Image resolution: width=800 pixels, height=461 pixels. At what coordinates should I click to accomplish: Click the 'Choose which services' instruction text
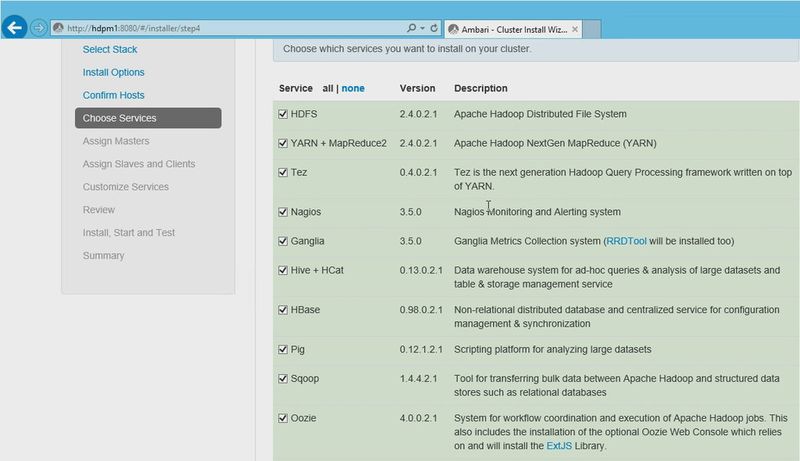point(407,49)
